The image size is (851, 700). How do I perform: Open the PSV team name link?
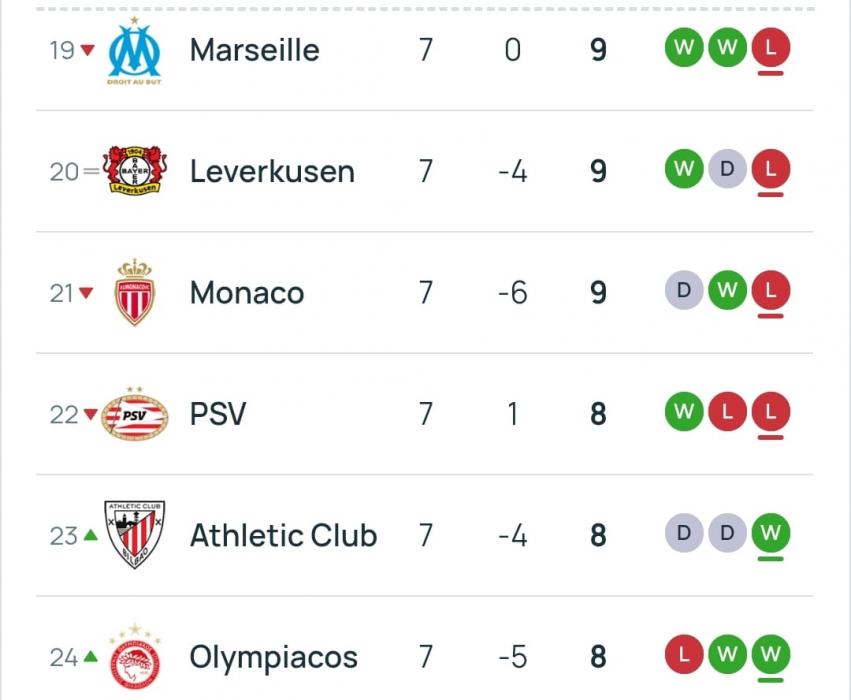point(218,414)
